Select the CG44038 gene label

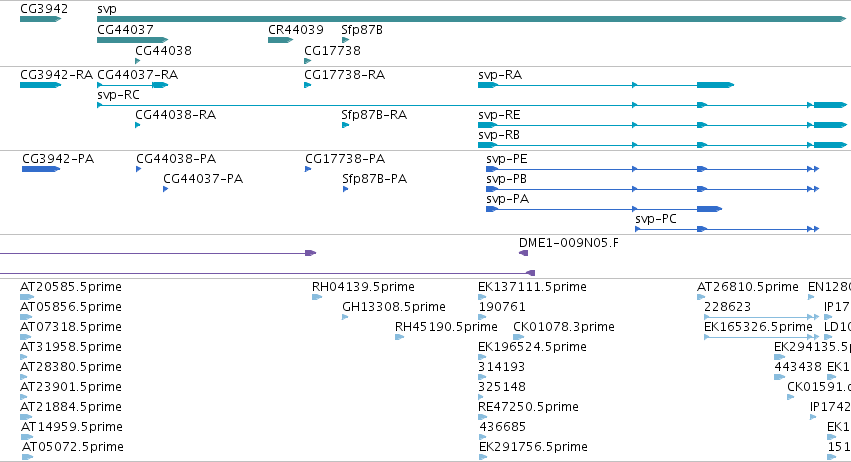click(163, 50)
